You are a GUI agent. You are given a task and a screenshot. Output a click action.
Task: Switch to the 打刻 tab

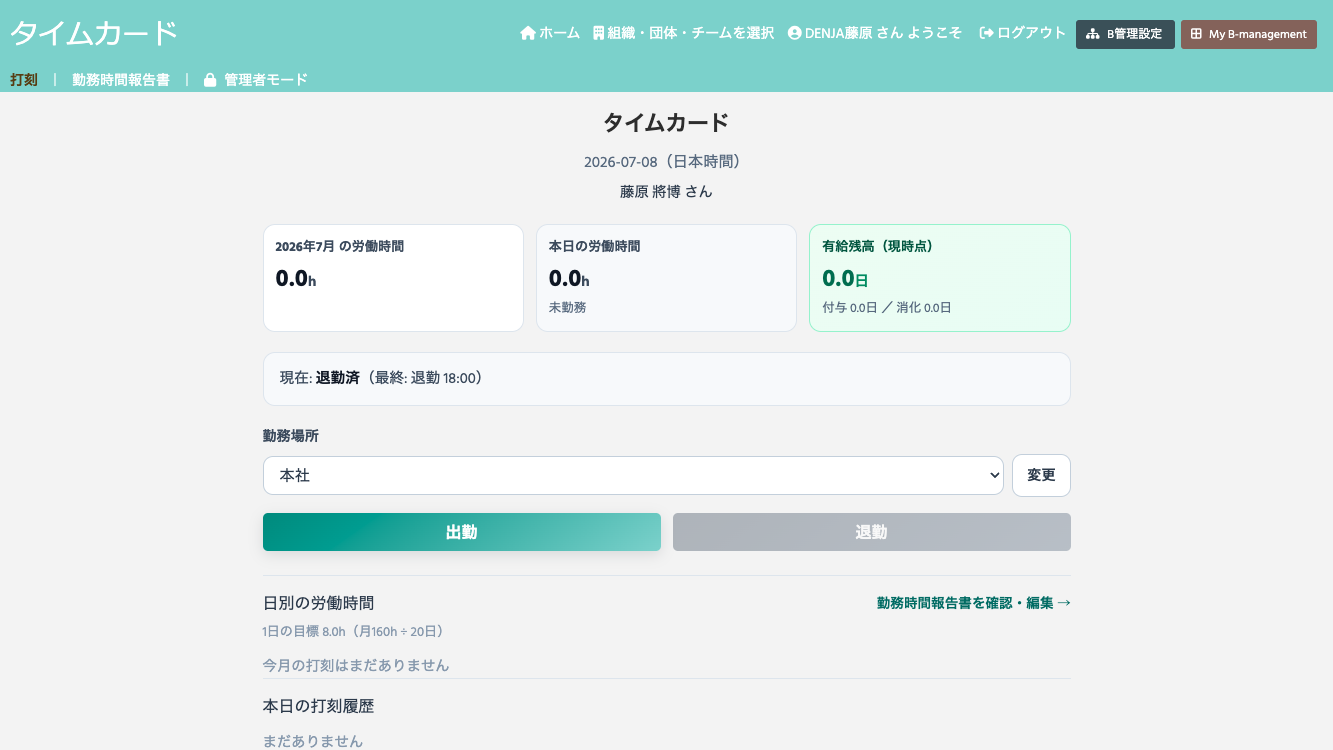24,80
